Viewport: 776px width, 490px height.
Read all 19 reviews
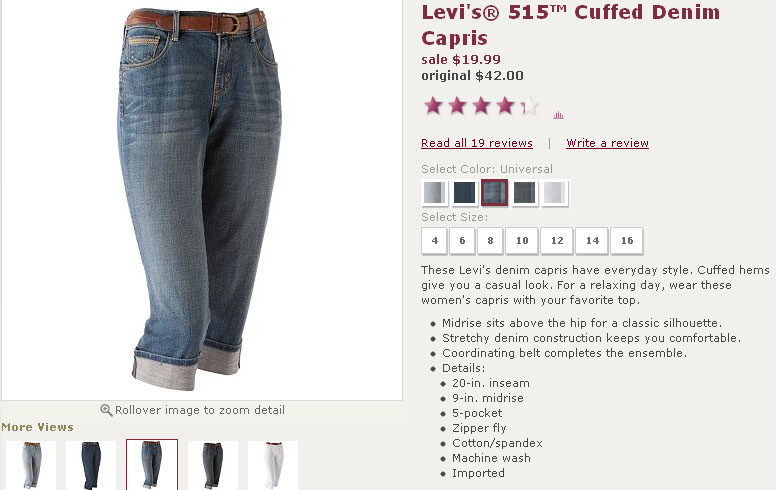477,143
